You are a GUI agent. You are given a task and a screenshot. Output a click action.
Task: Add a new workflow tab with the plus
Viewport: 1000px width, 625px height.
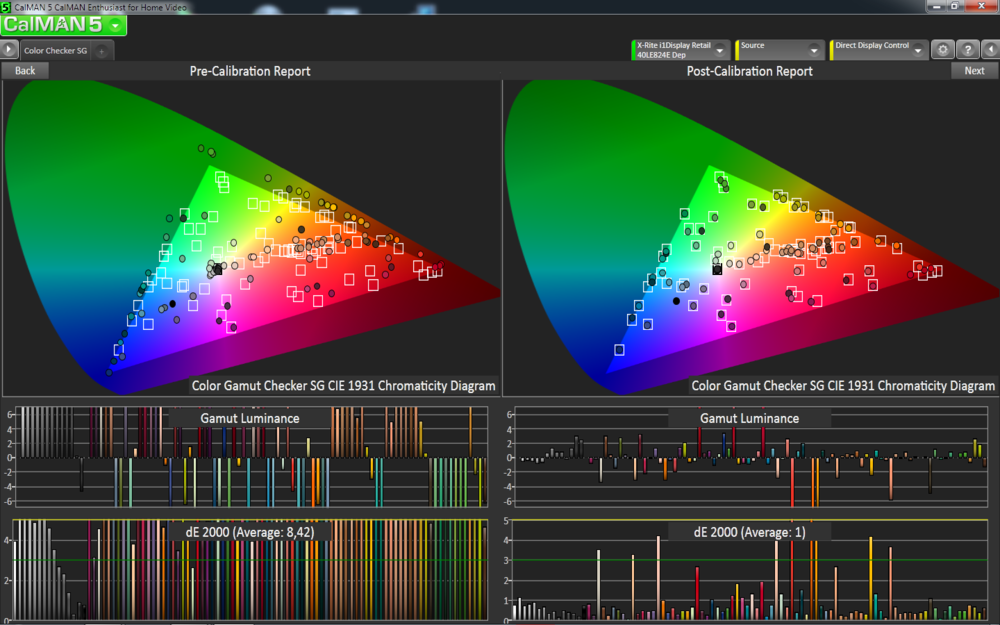point(101,49)
